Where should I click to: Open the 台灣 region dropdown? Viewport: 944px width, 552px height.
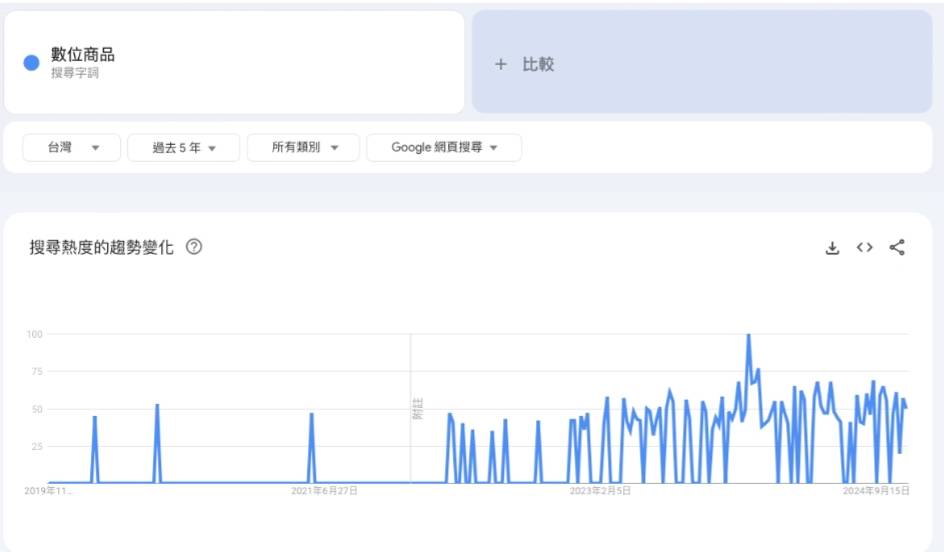tap(72, 148)
